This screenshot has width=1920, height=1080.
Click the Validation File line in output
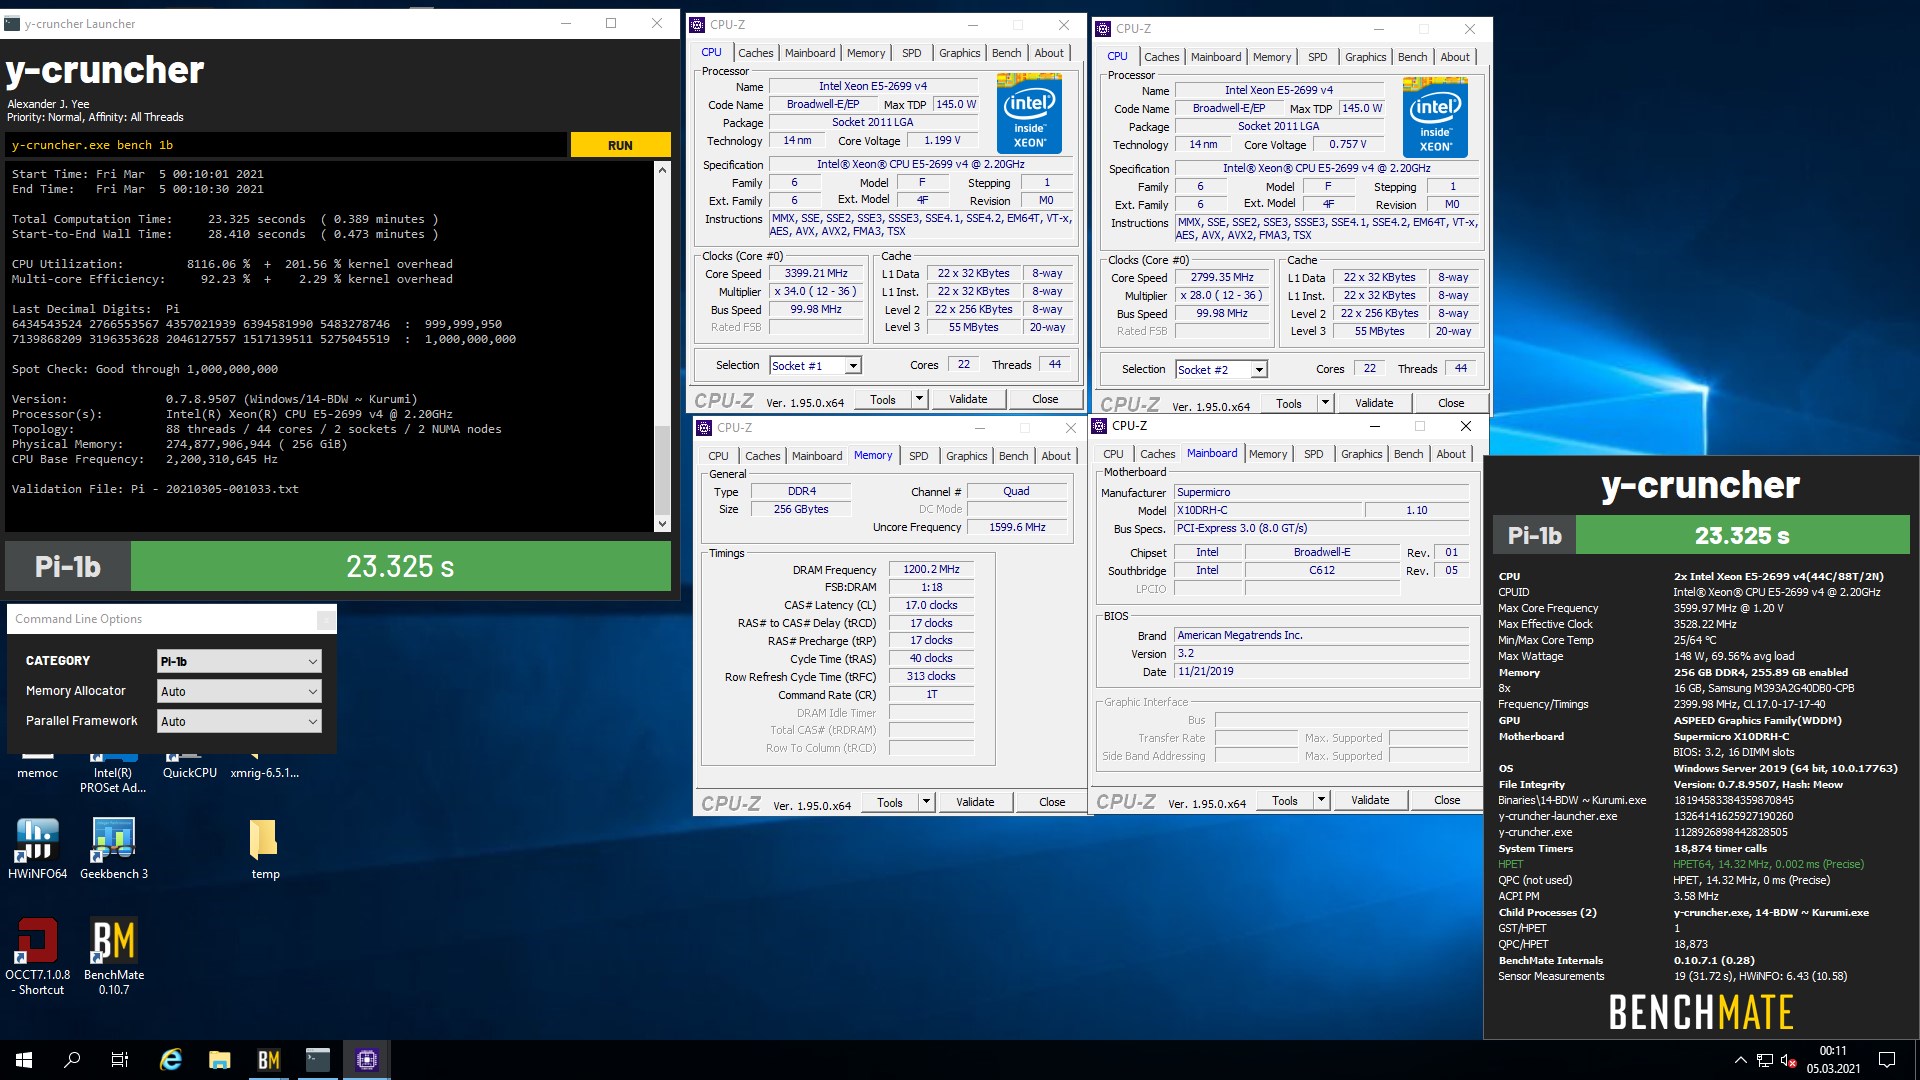(x=155, y=489)
